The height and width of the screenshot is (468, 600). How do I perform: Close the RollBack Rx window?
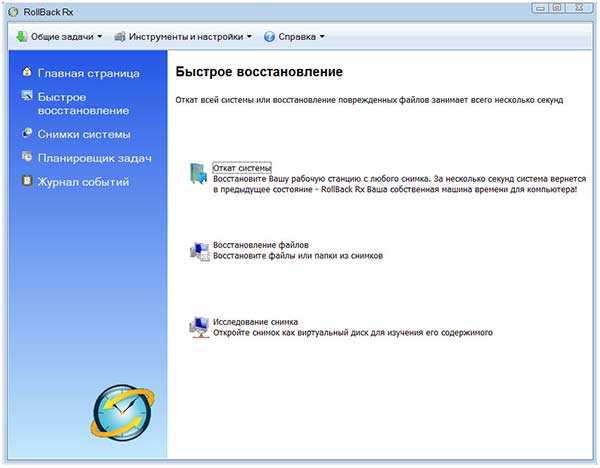(580, 8)
